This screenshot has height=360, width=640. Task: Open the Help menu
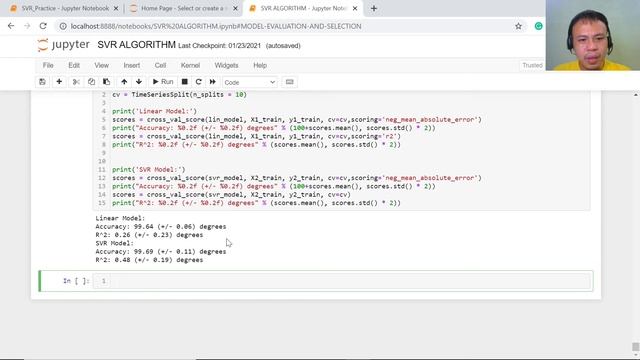(260, 65)
